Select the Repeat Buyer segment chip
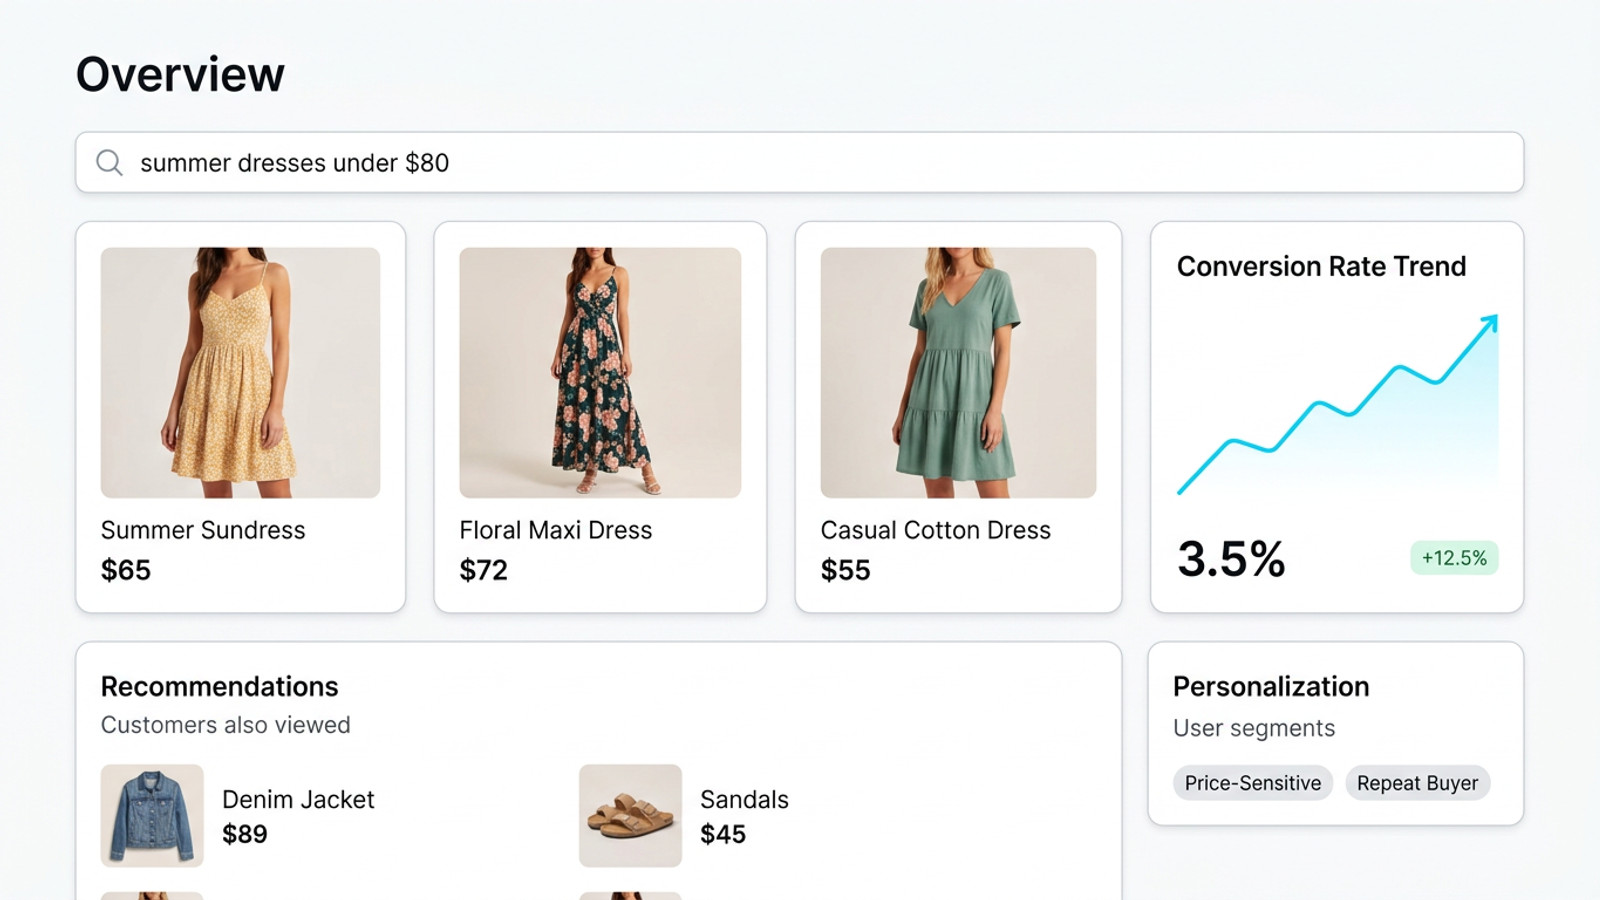The image size is (1600, 900). [1417, 783]
